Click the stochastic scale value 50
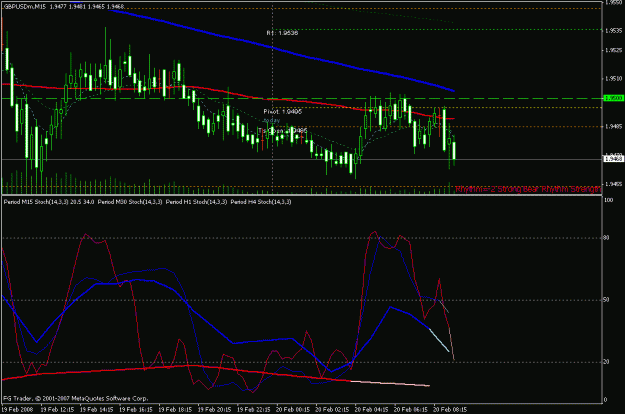This screenshot has height=414, width=625. tap(607, 300)
